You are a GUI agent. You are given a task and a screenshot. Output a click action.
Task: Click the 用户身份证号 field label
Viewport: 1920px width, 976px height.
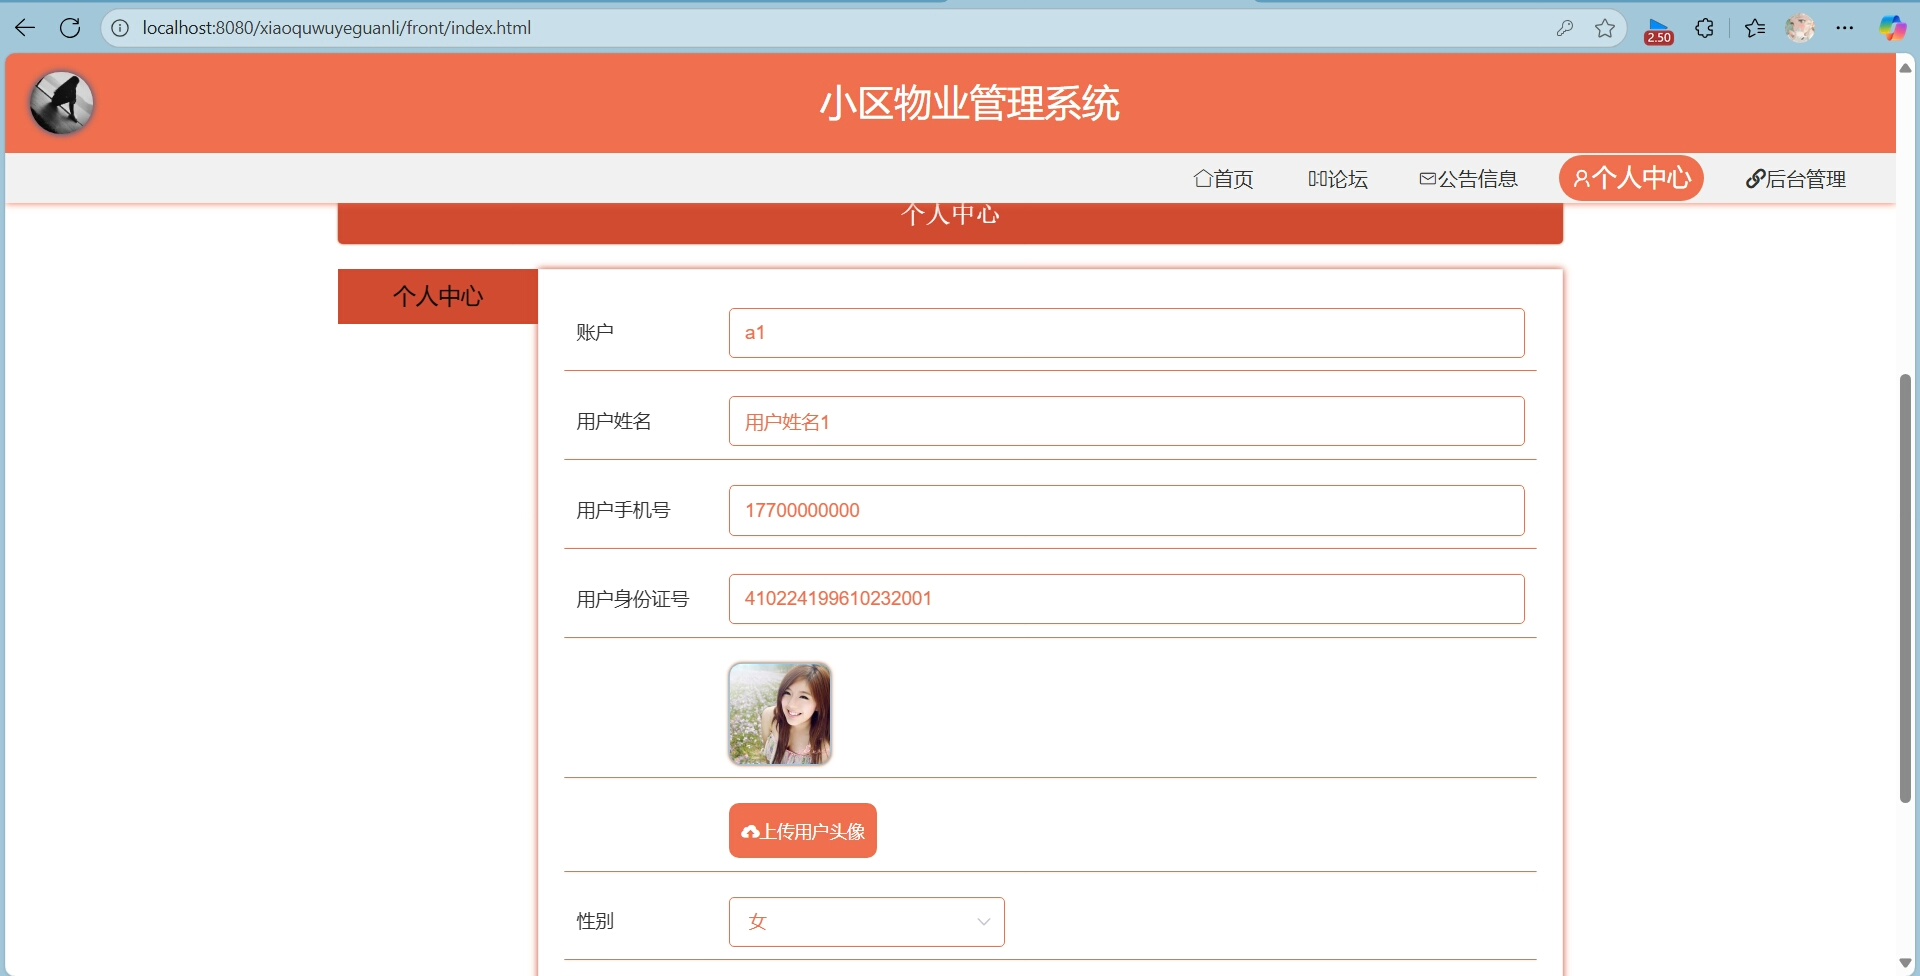(x=633, y=599)
